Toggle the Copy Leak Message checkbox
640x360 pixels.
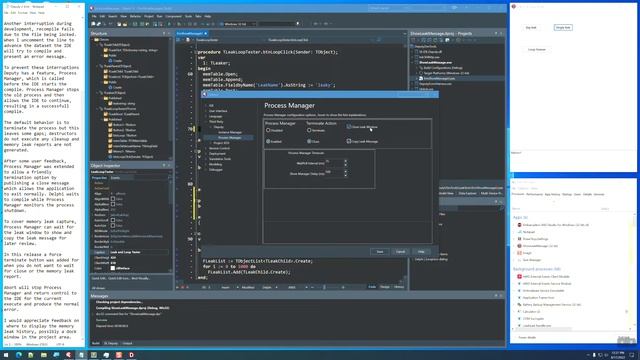[349, 141]
